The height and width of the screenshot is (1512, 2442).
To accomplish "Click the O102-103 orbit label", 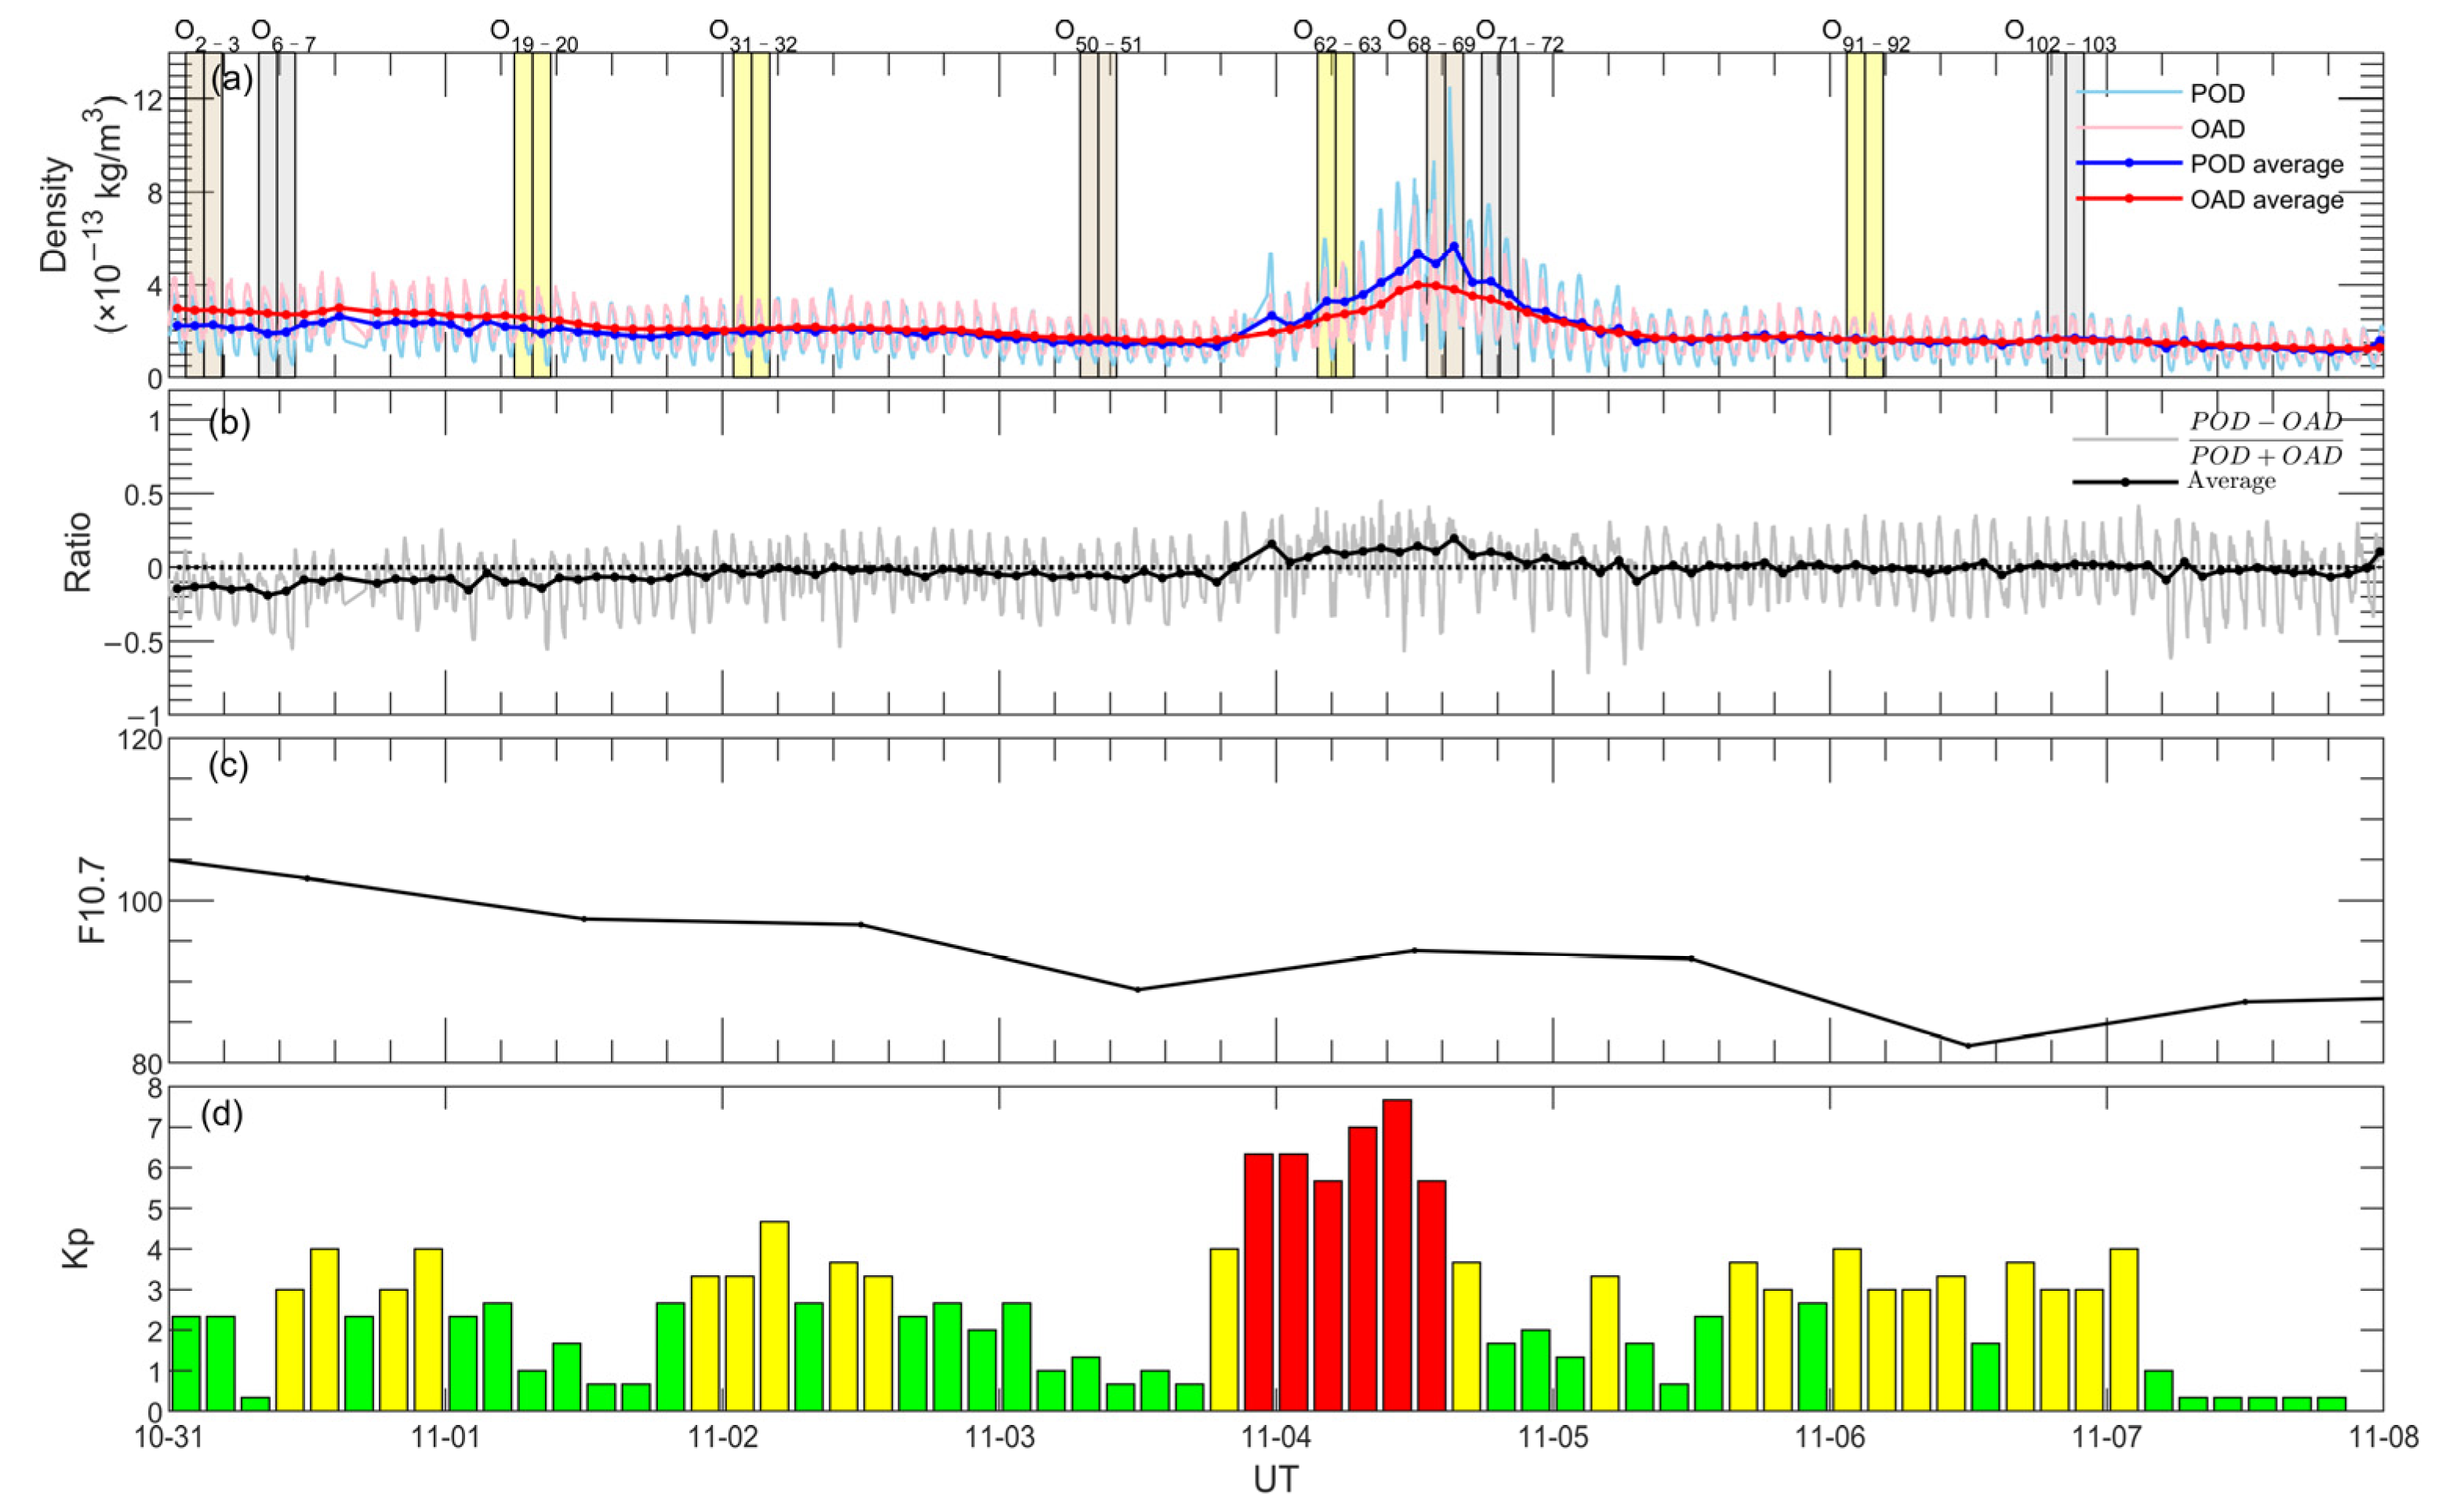I will click(2060, 36).
